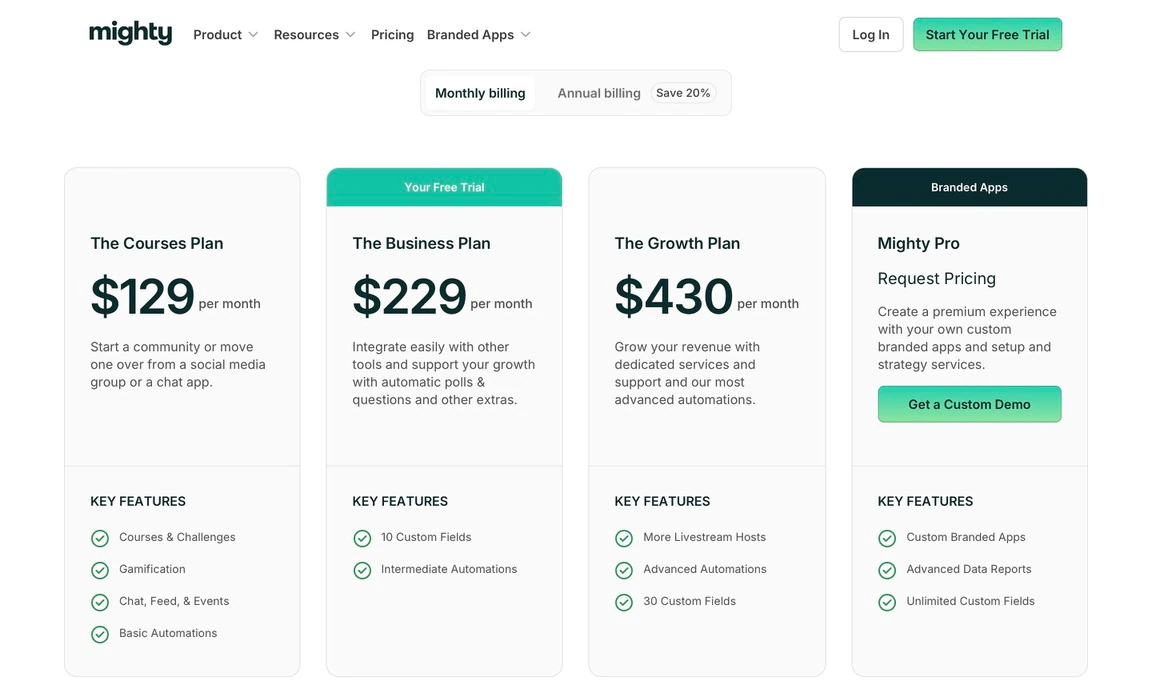This screenshot has width=1152, height=681.
Task: Click Courses & Challenges feature text
Action: [x=177, y=537]
